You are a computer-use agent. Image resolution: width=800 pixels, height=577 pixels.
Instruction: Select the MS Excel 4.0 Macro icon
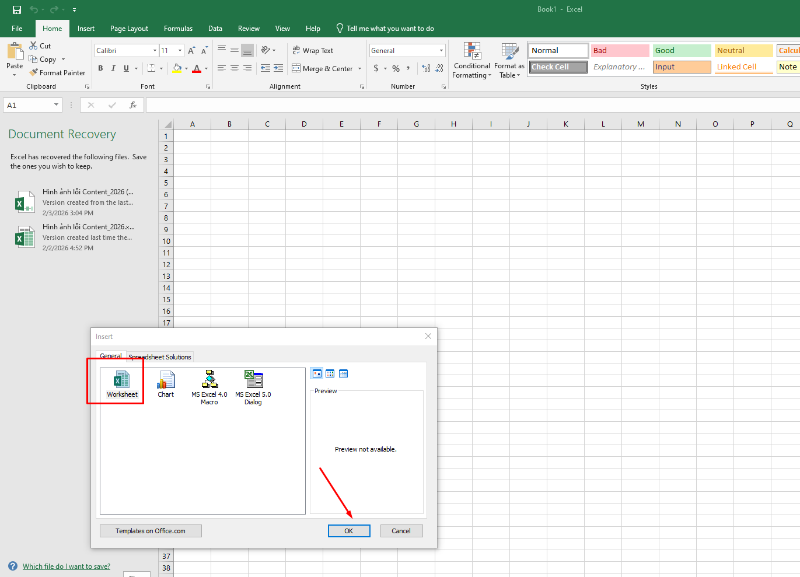click(x=209, y=380)
